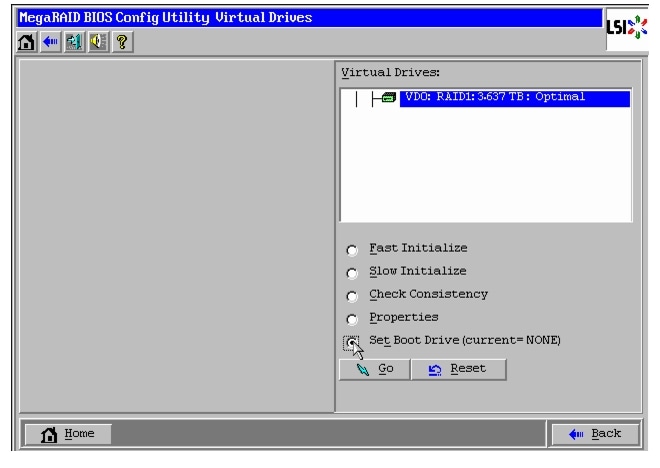Select the Slow Initialize radio button

[x=352, y=273]
